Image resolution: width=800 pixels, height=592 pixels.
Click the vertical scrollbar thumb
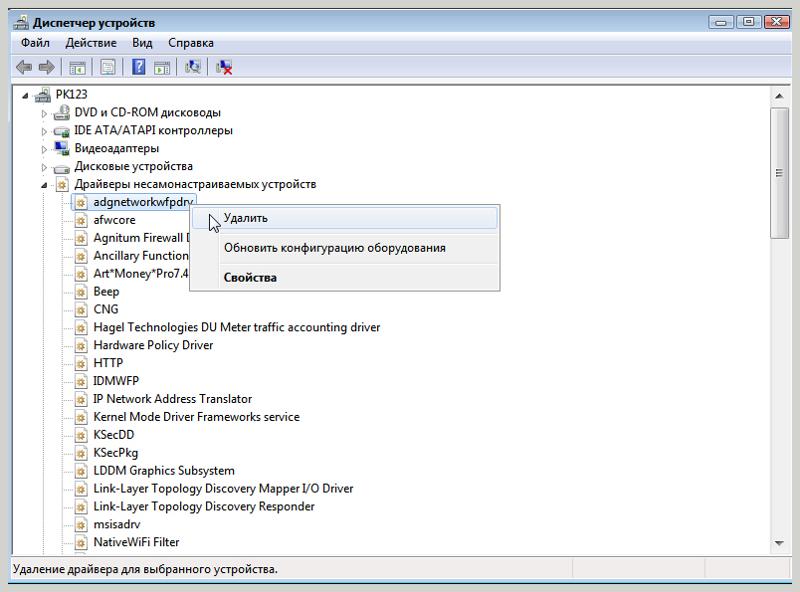tap(779, 173)
